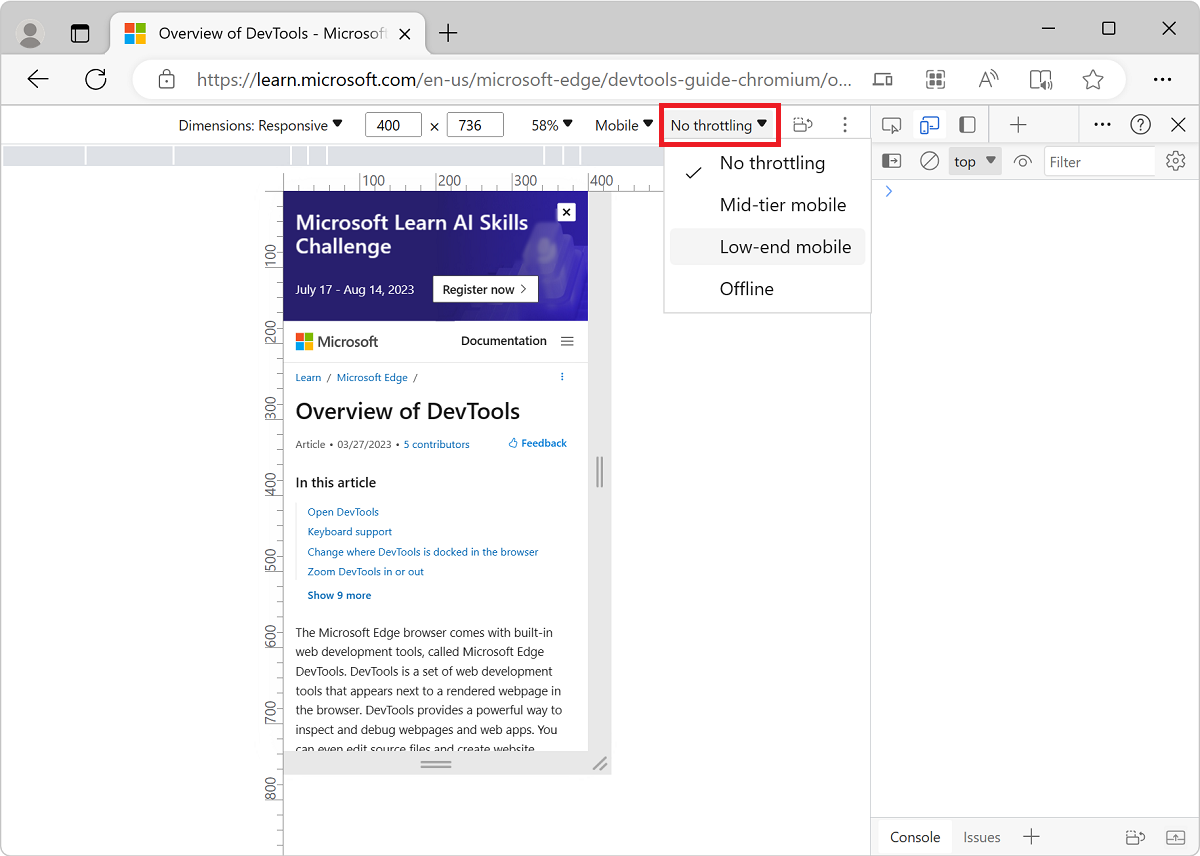The width and height of the screenshot is (1200, 856).
Task: Open console settings with the gear icon
Action: 1176,160
